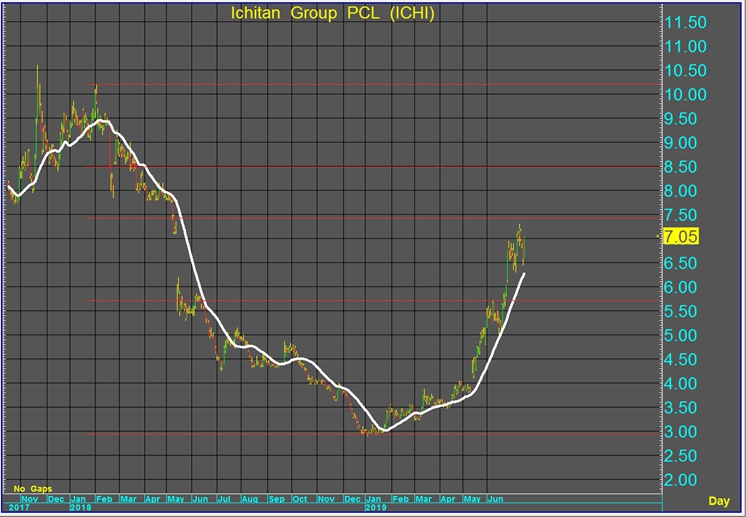Click the Nov label above 2017
Image resolution: width=746 pixels, height=517 pixels.
(29, 499)
